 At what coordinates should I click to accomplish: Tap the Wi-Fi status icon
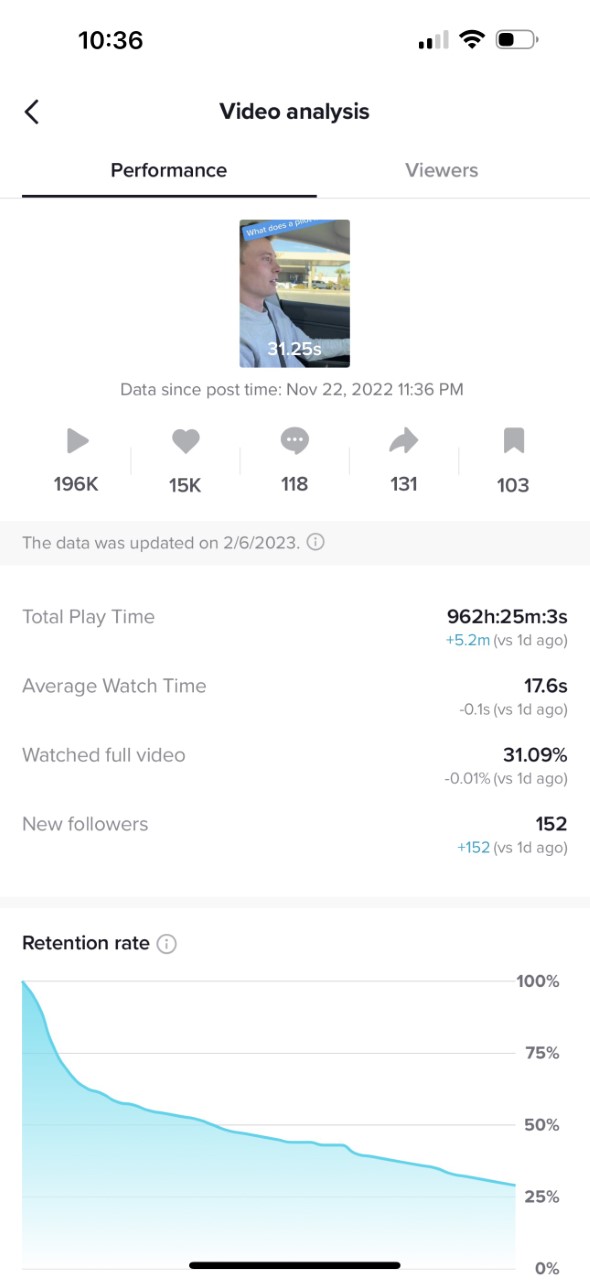click(x=470, y=40)
